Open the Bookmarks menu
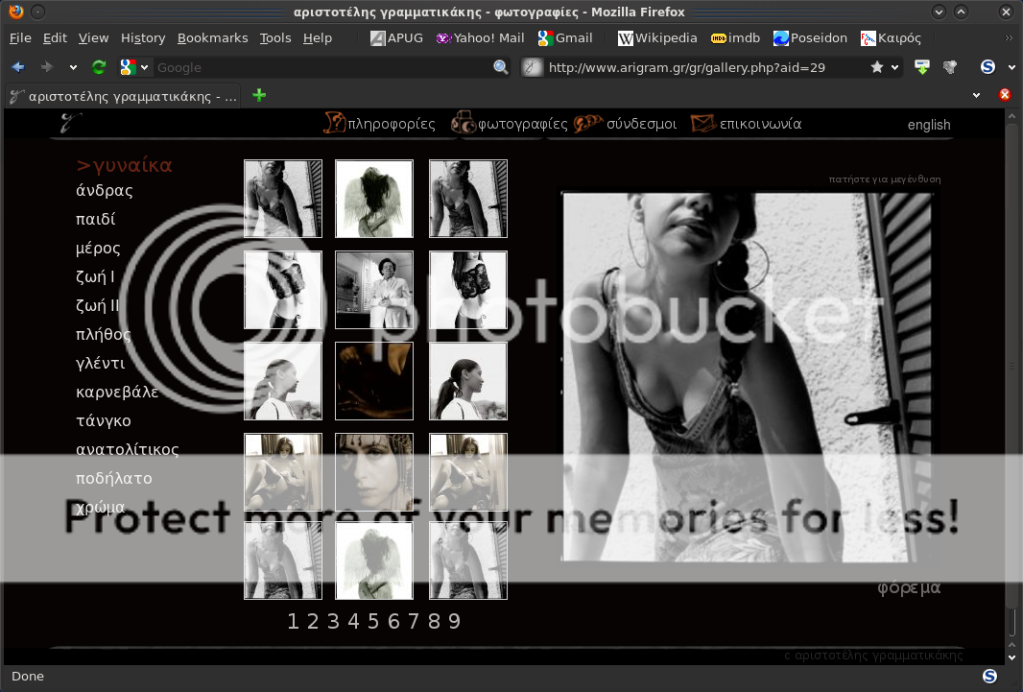Viewport: 1023px width, 692px height. (212, 38)
